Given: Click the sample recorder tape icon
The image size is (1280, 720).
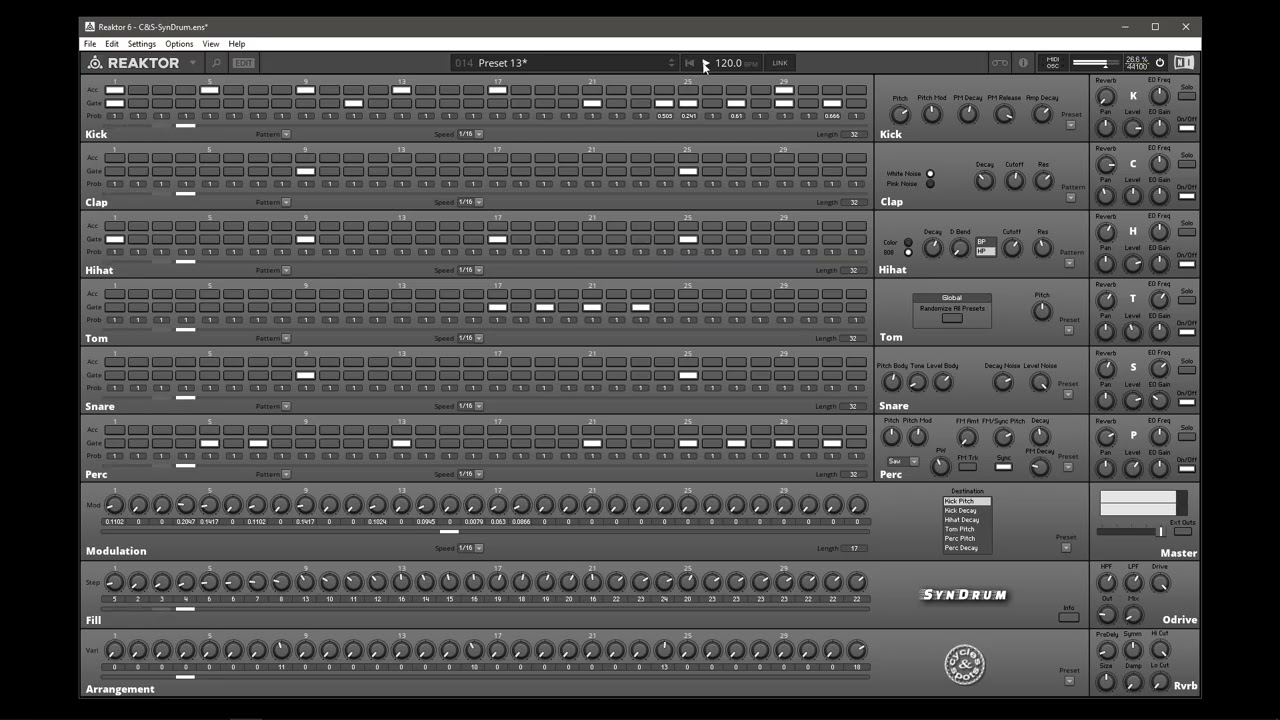Looking at the screenshot, I should click(x=1000, y=63).
